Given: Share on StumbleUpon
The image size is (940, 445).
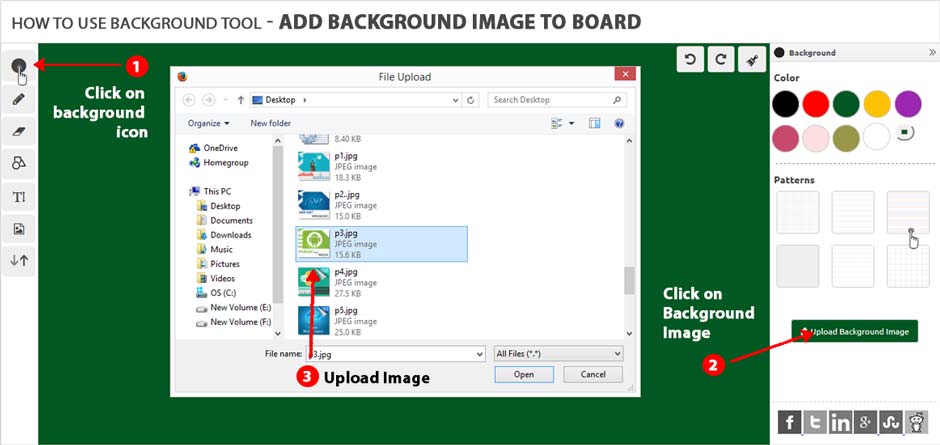Looking at the screenshot, I should tap(891, 422).
